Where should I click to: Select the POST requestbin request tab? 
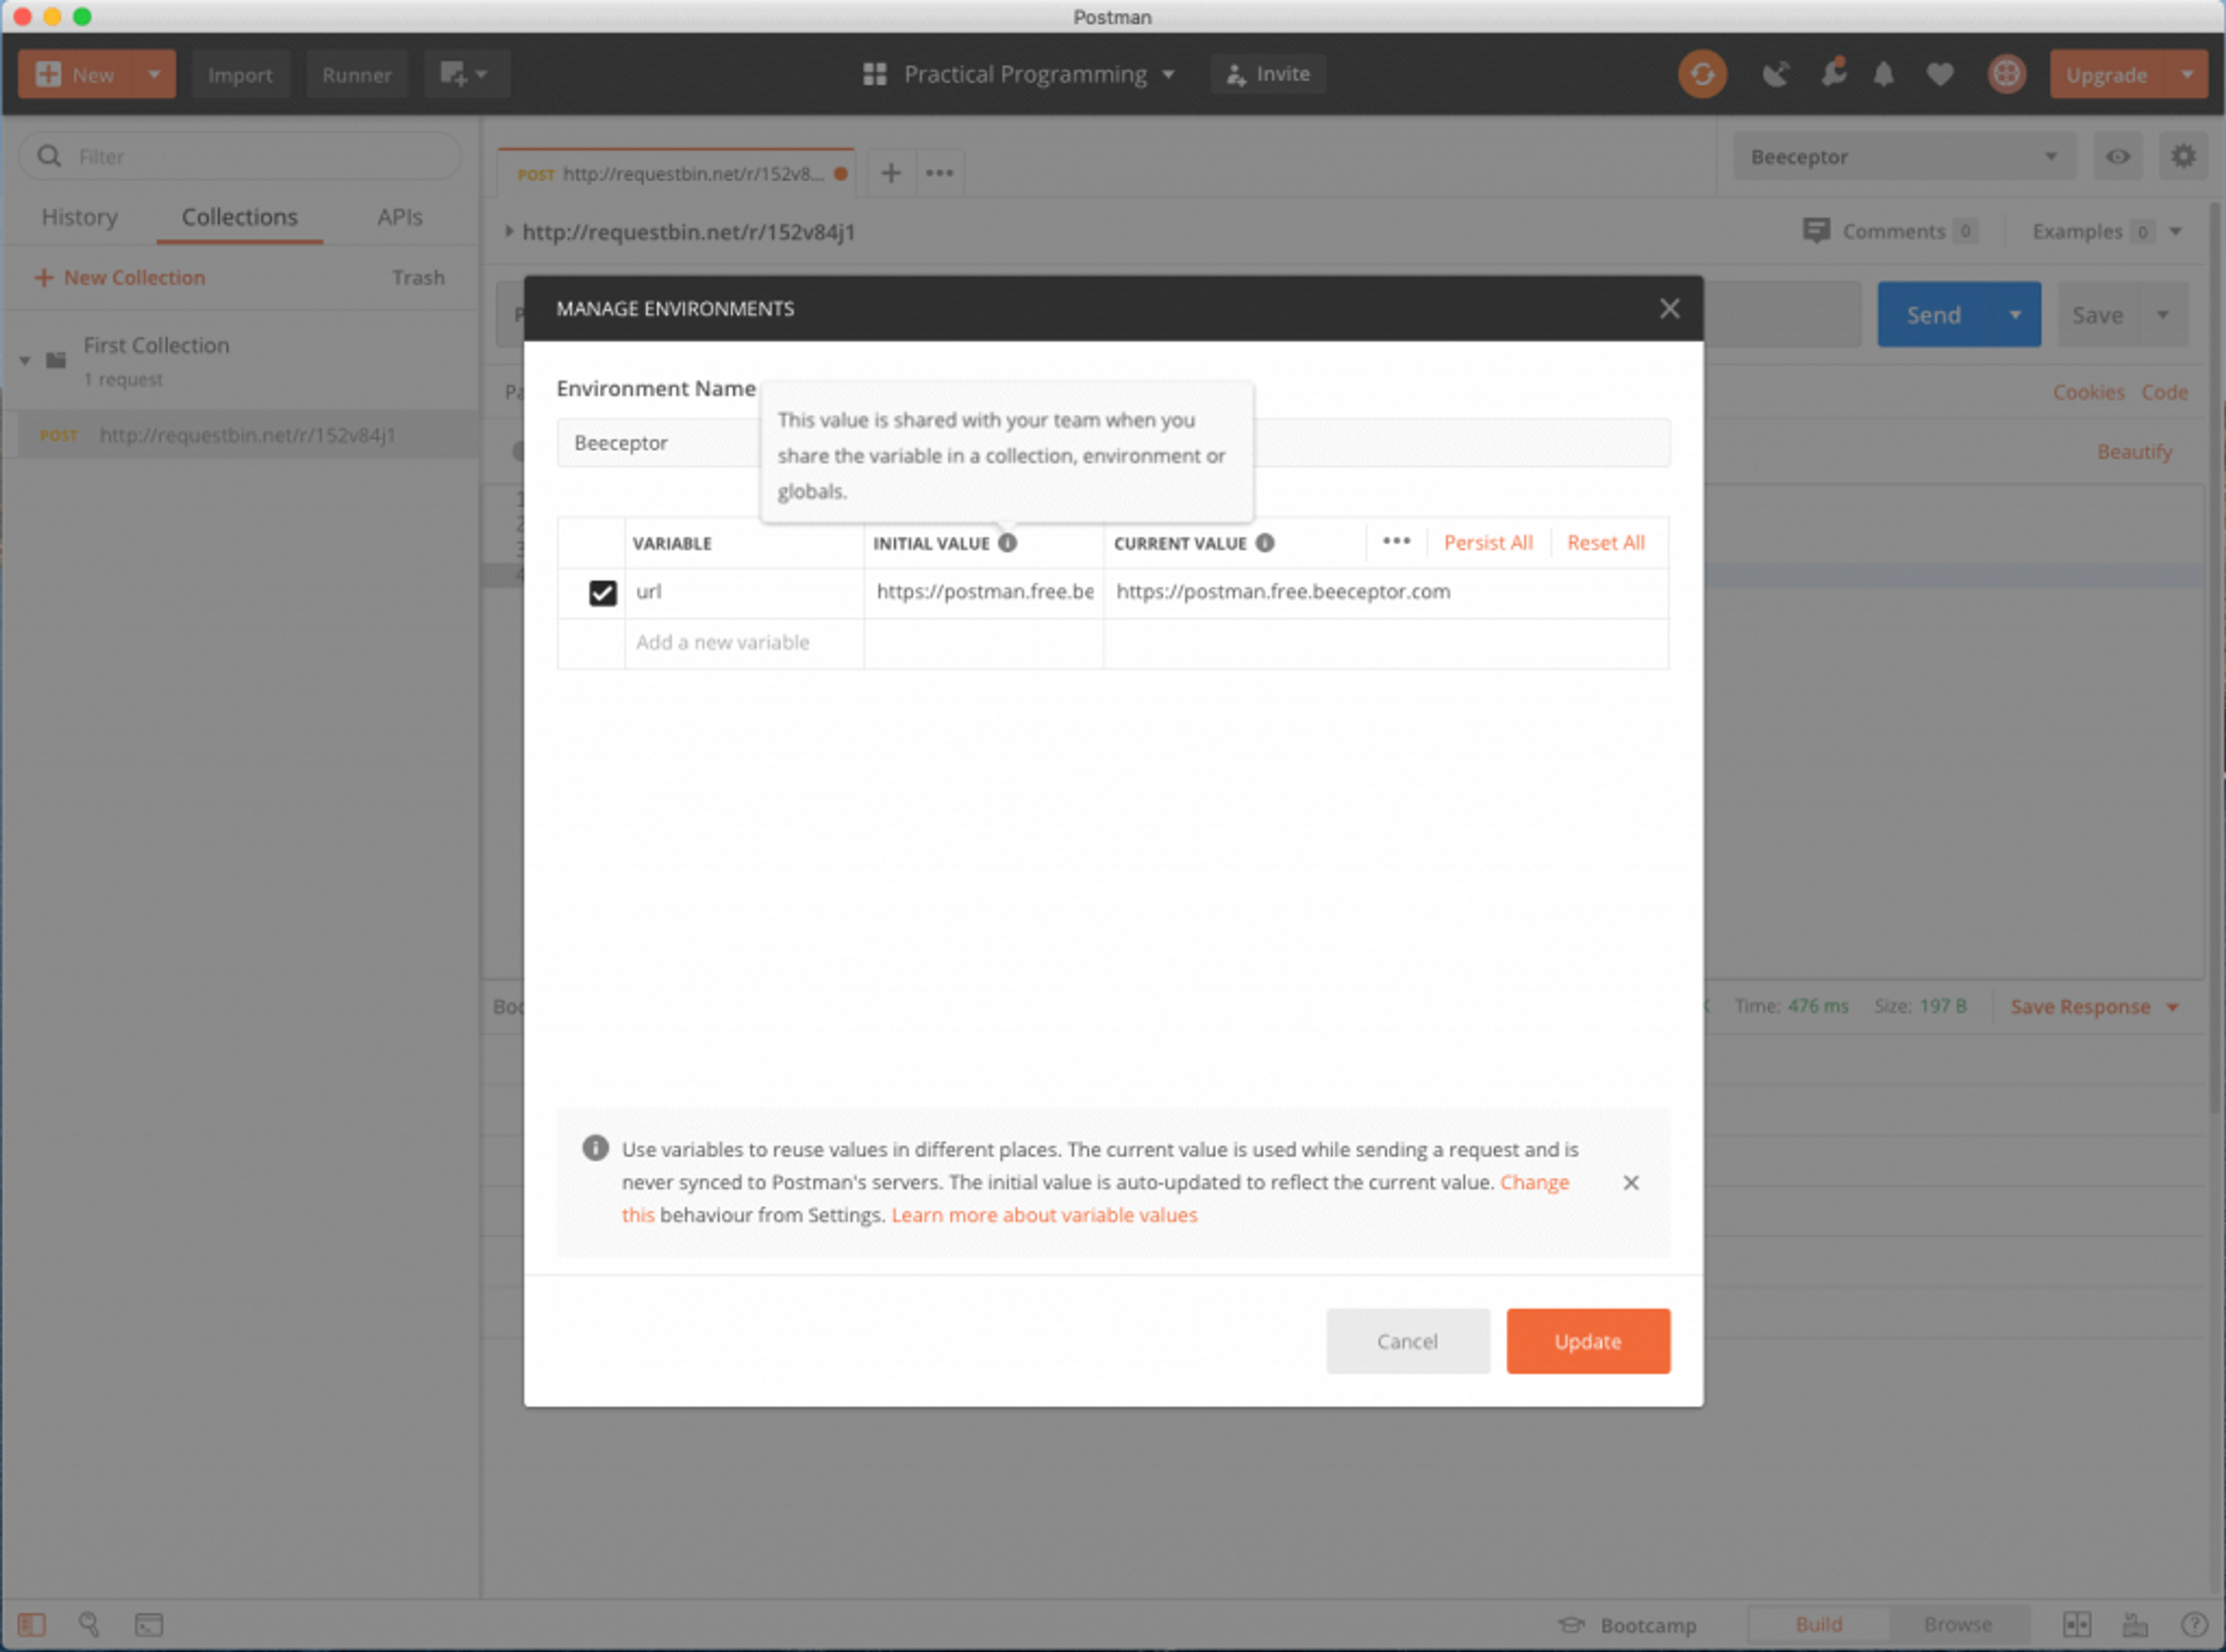pyautogui.click(x=676, y=173)
